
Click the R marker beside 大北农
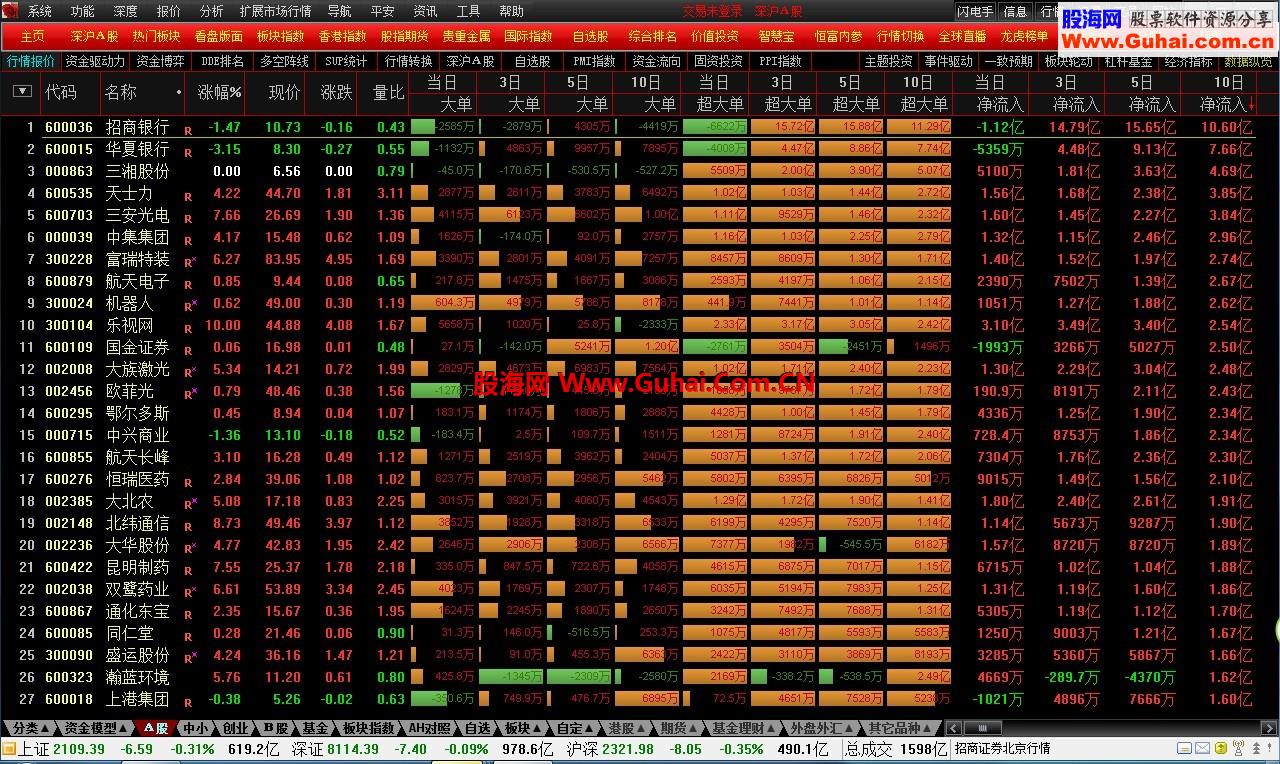189,504
